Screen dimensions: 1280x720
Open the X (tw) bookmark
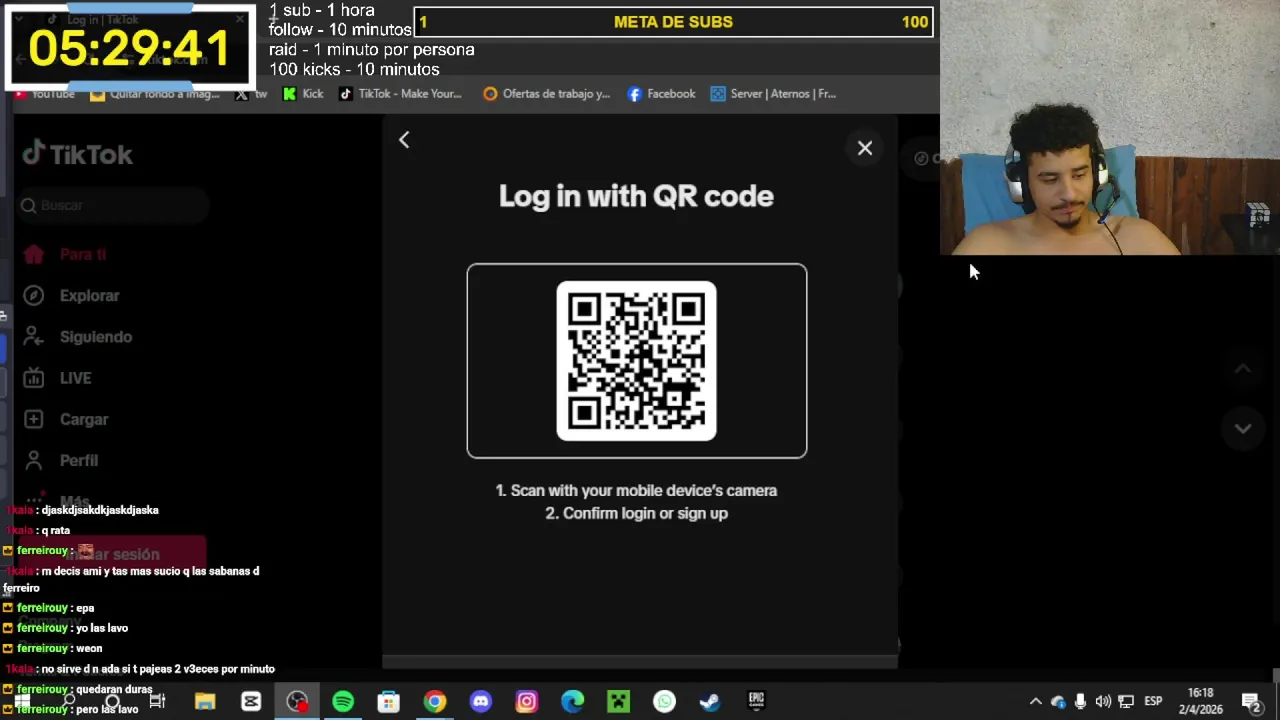point(251,94)
